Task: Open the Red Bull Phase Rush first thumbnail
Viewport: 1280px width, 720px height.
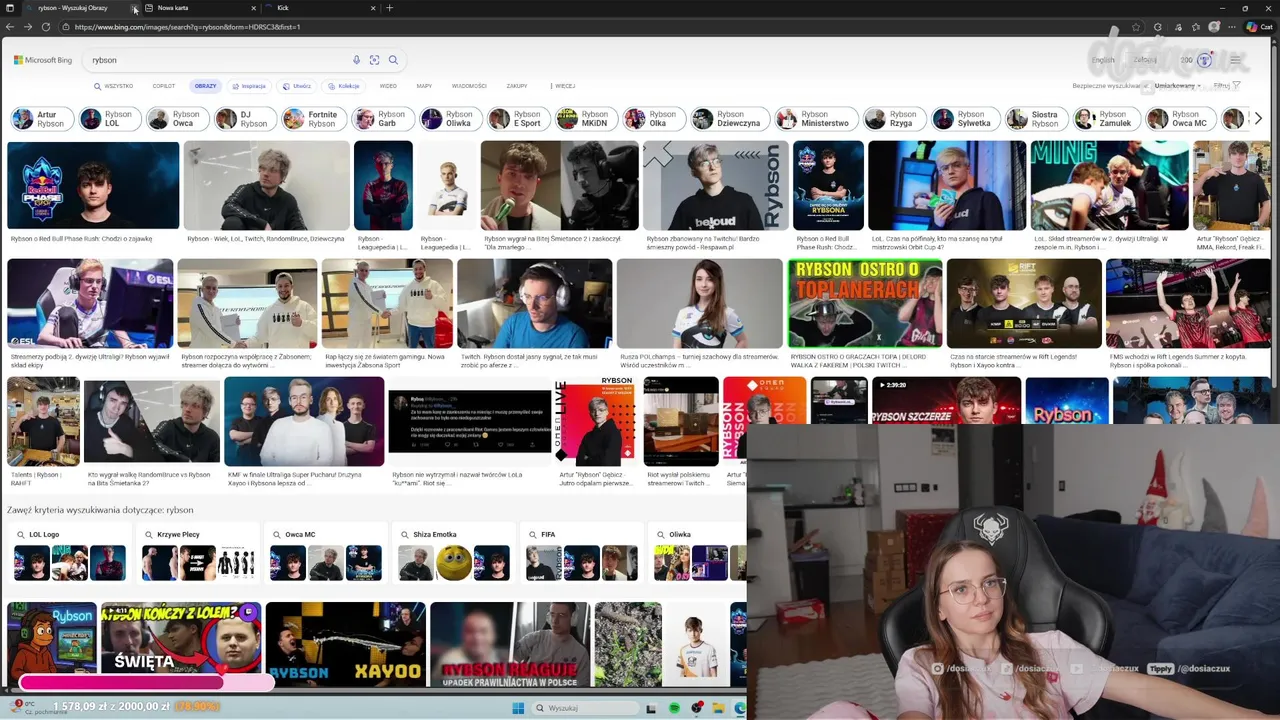Action: [x=93, y=185]
